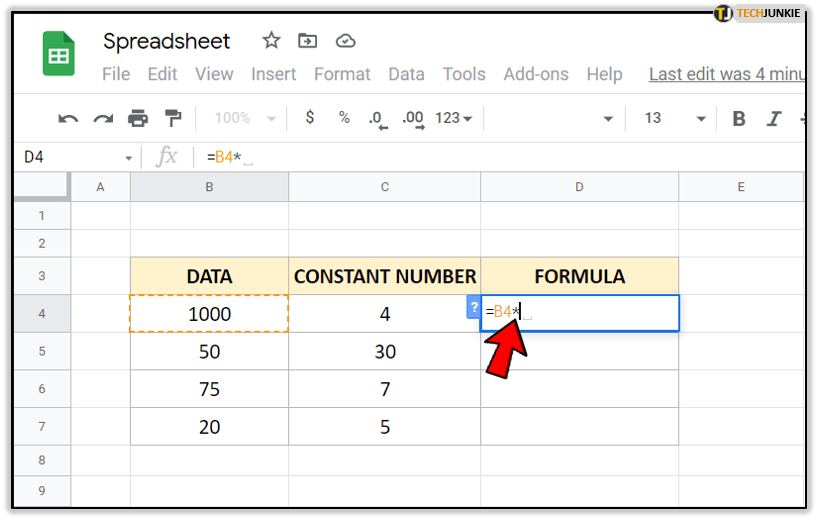Select cell C4 containing 4
This screenshot has height=520, width=818.
click(384, 314)
